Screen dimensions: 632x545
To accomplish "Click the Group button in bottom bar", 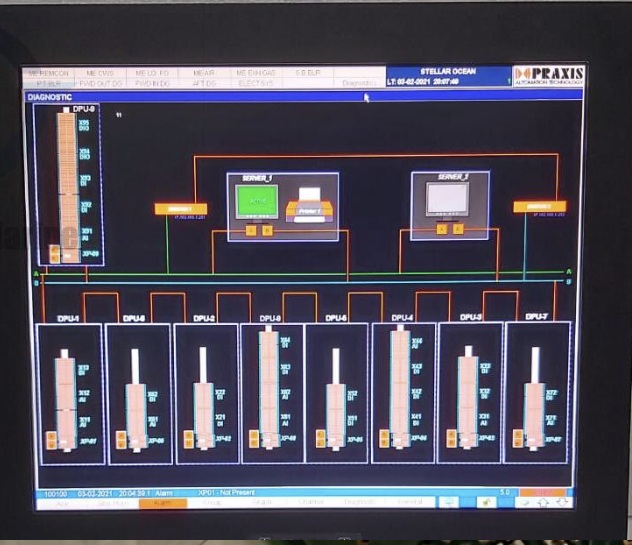I will 212,503.
